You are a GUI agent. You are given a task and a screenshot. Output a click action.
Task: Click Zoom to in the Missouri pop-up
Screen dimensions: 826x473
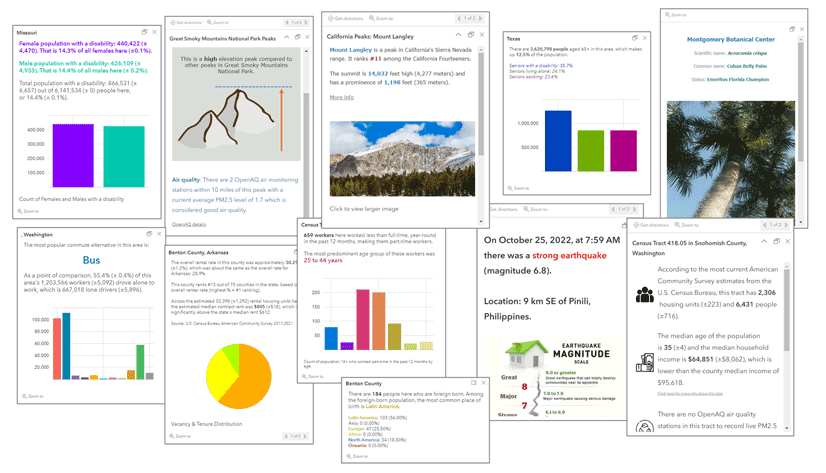[28, 211]
